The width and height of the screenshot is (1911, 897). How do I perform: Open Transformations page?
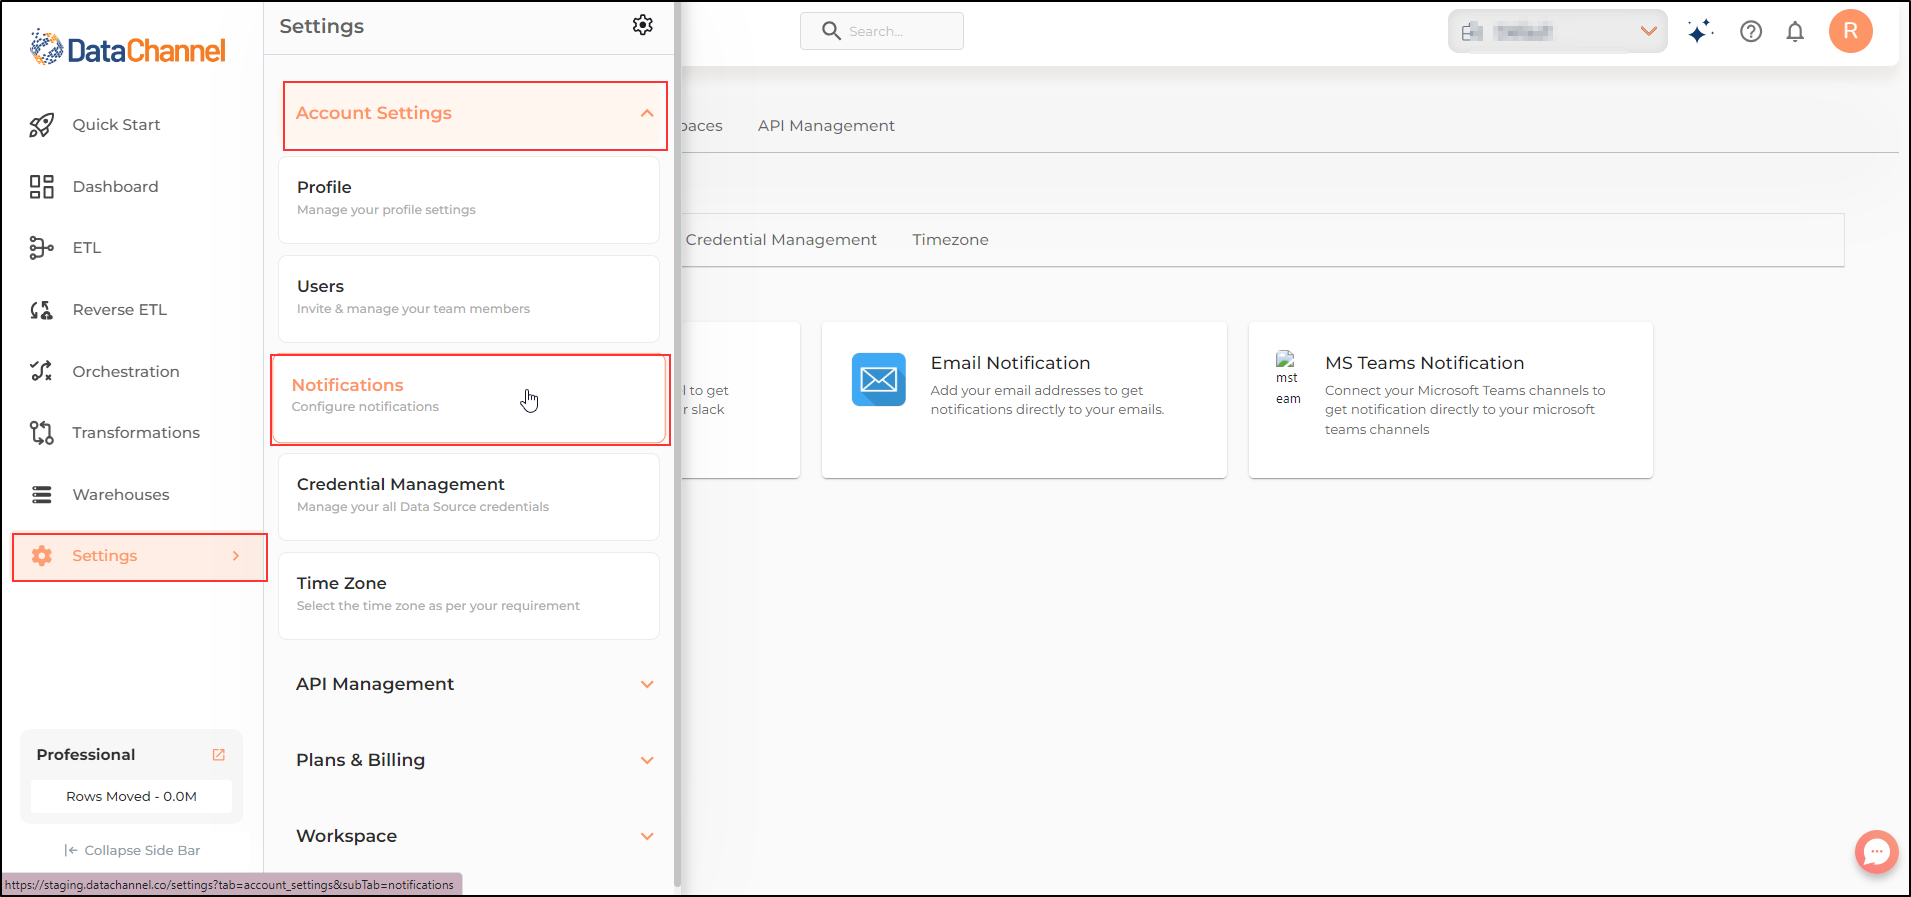coord(133,433)
